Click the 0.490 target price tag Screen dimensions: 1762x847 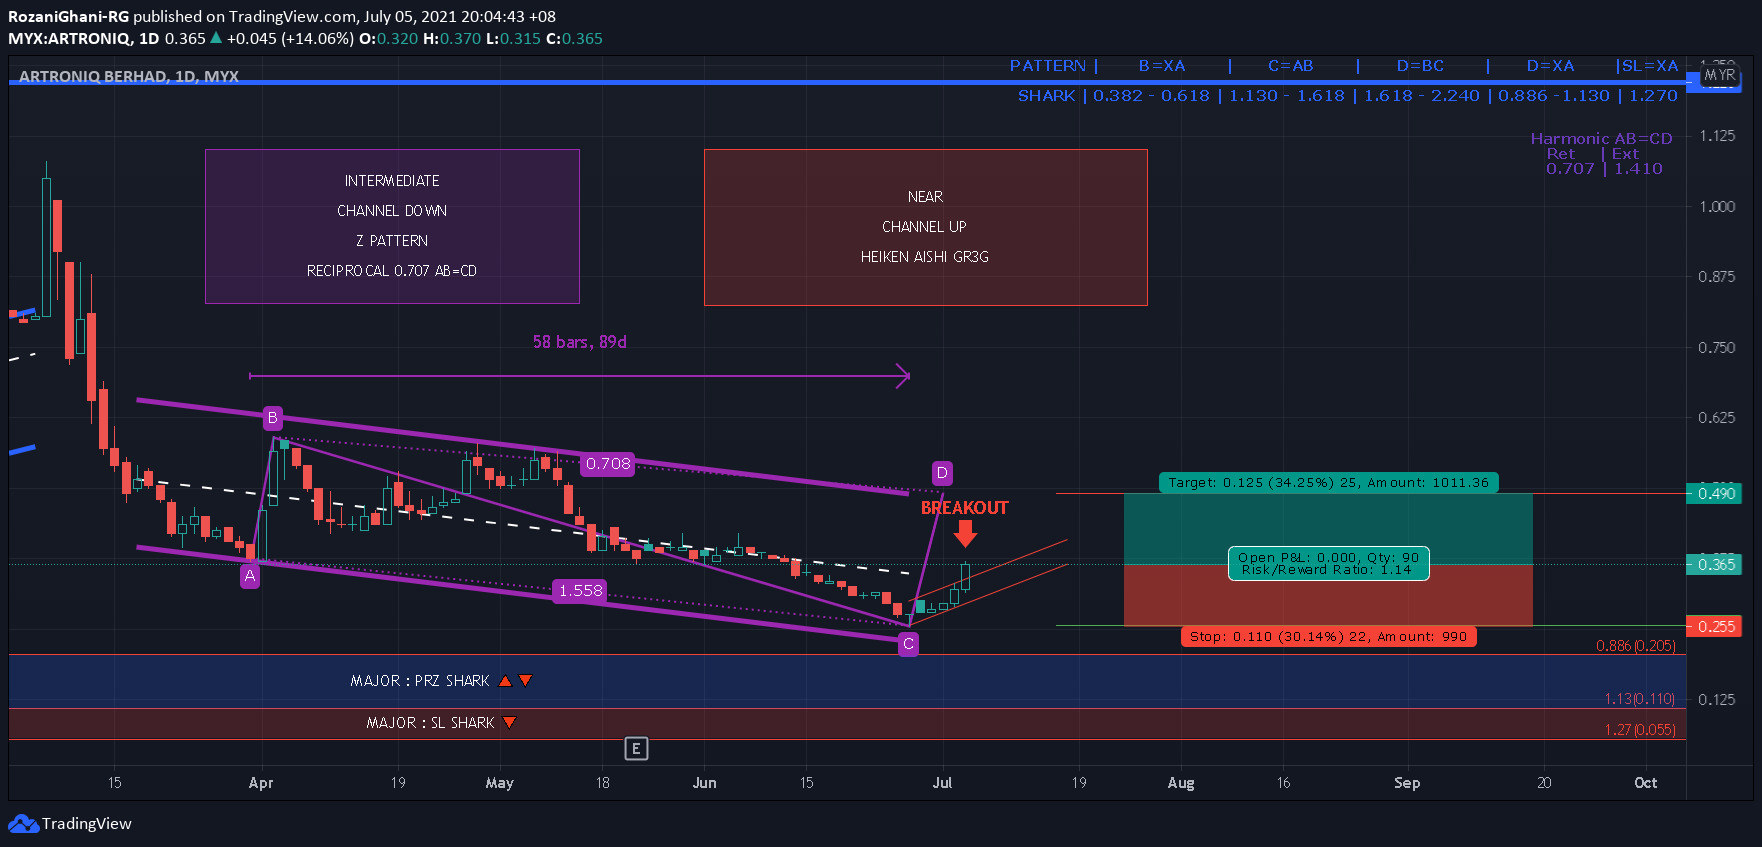[x=1715, y=493]
